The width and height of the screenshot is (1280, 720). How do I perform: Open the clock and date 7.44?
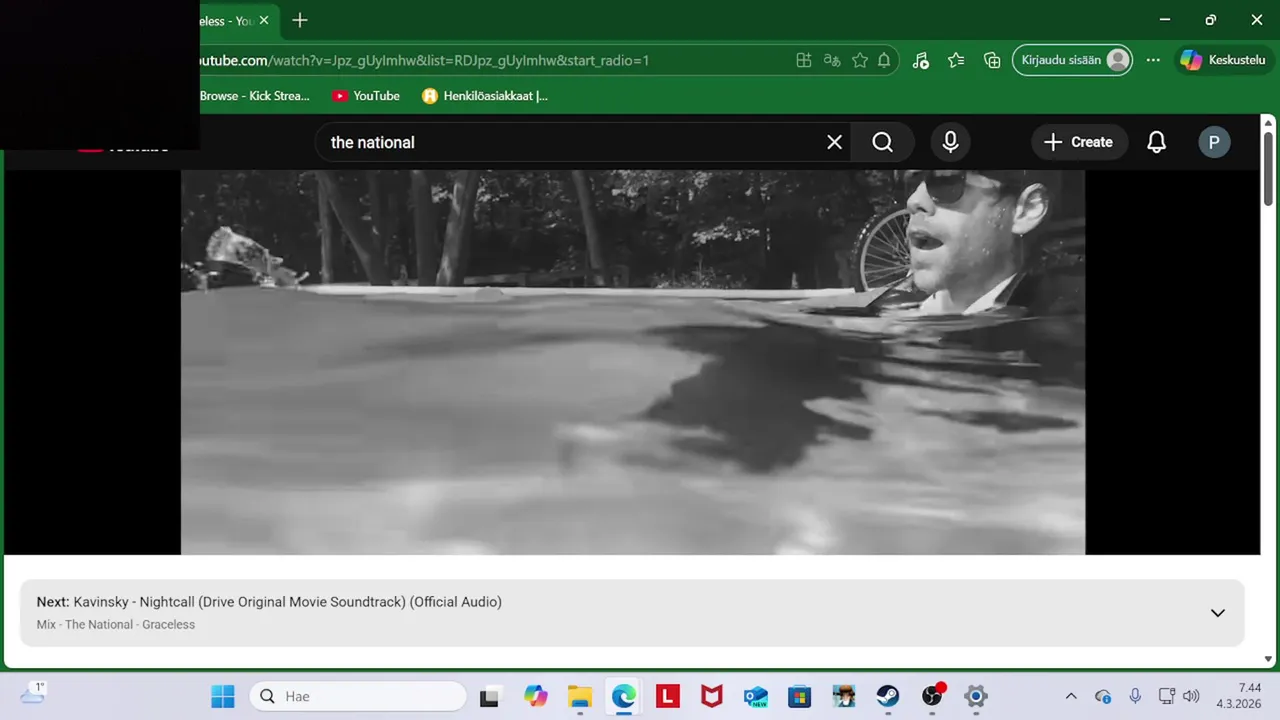[x=1238, y=696]
